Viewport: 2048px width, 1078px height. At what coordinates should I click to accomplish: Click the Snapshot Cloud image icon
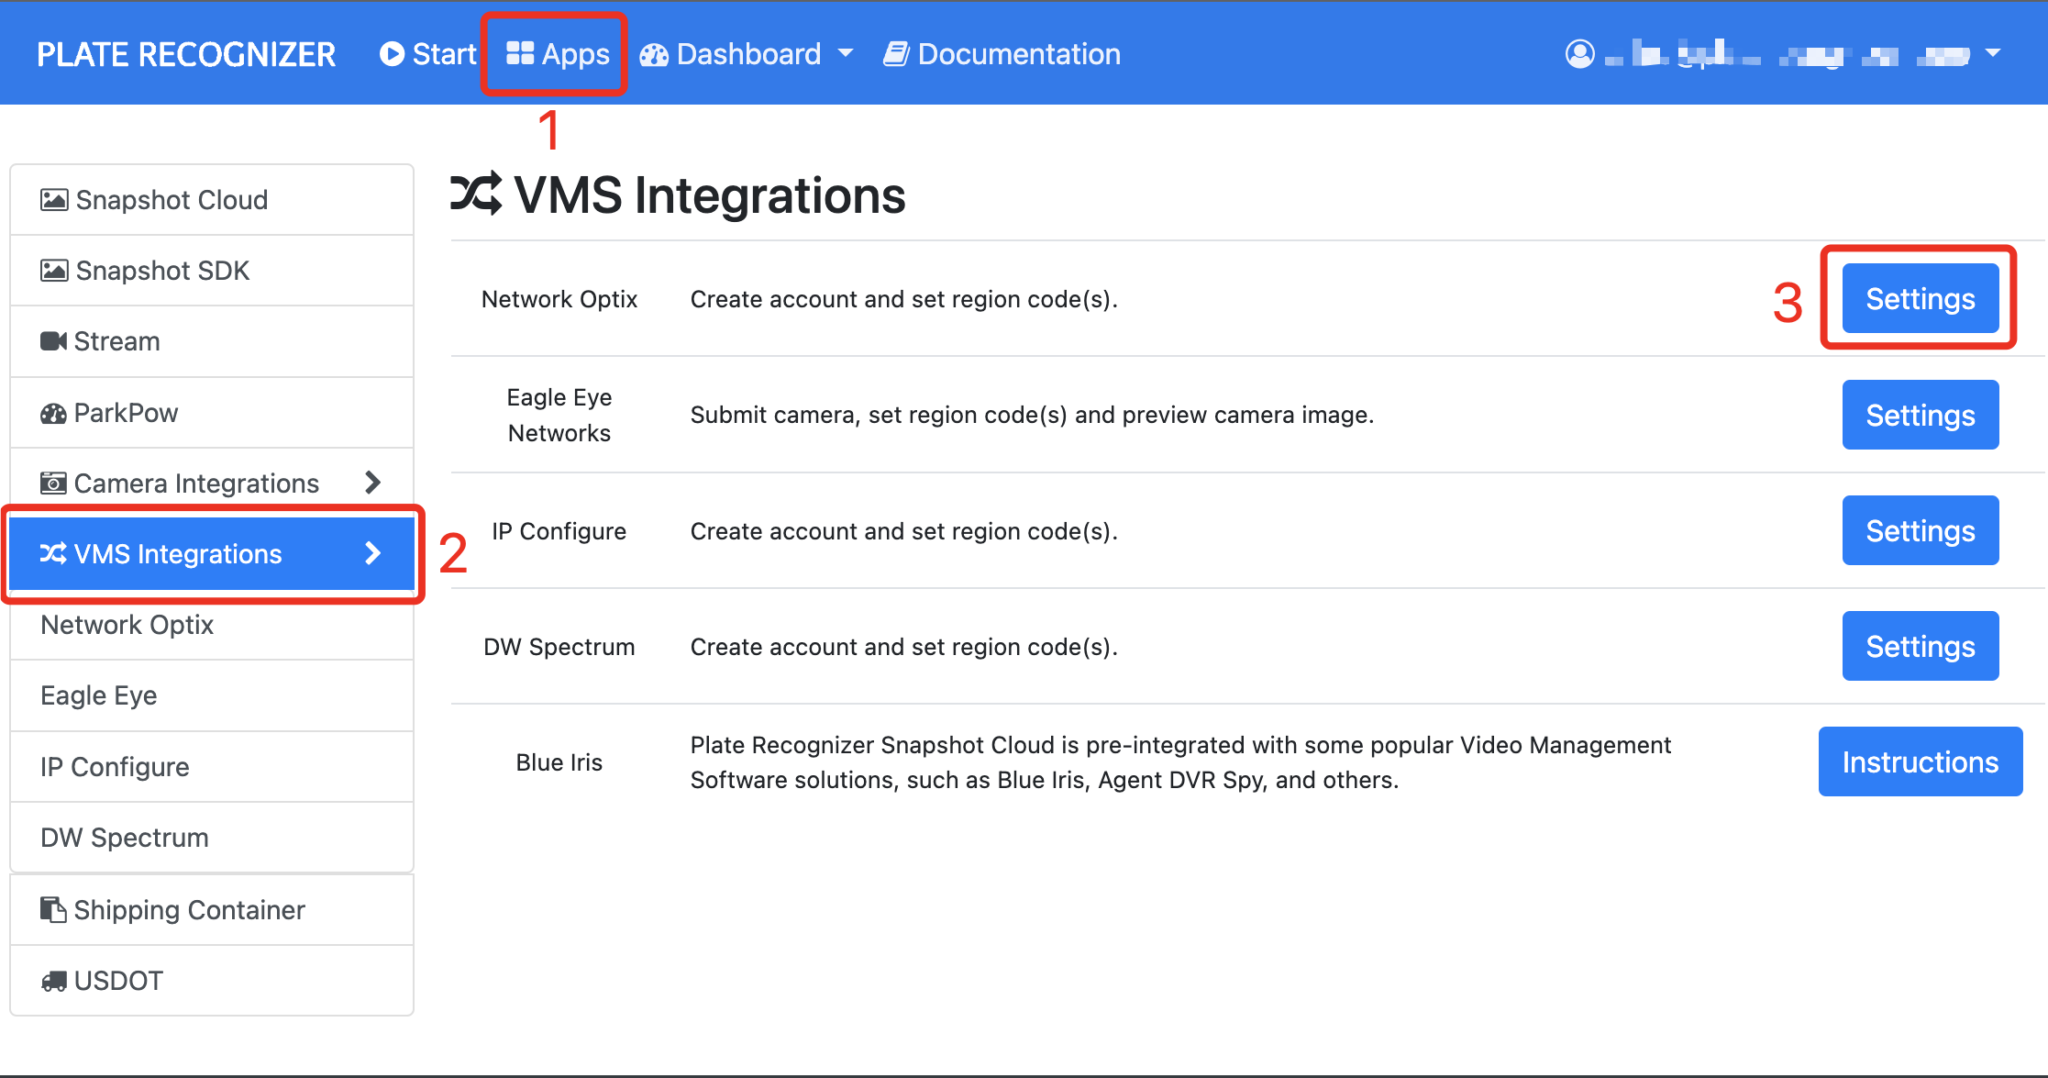[54, 200]
